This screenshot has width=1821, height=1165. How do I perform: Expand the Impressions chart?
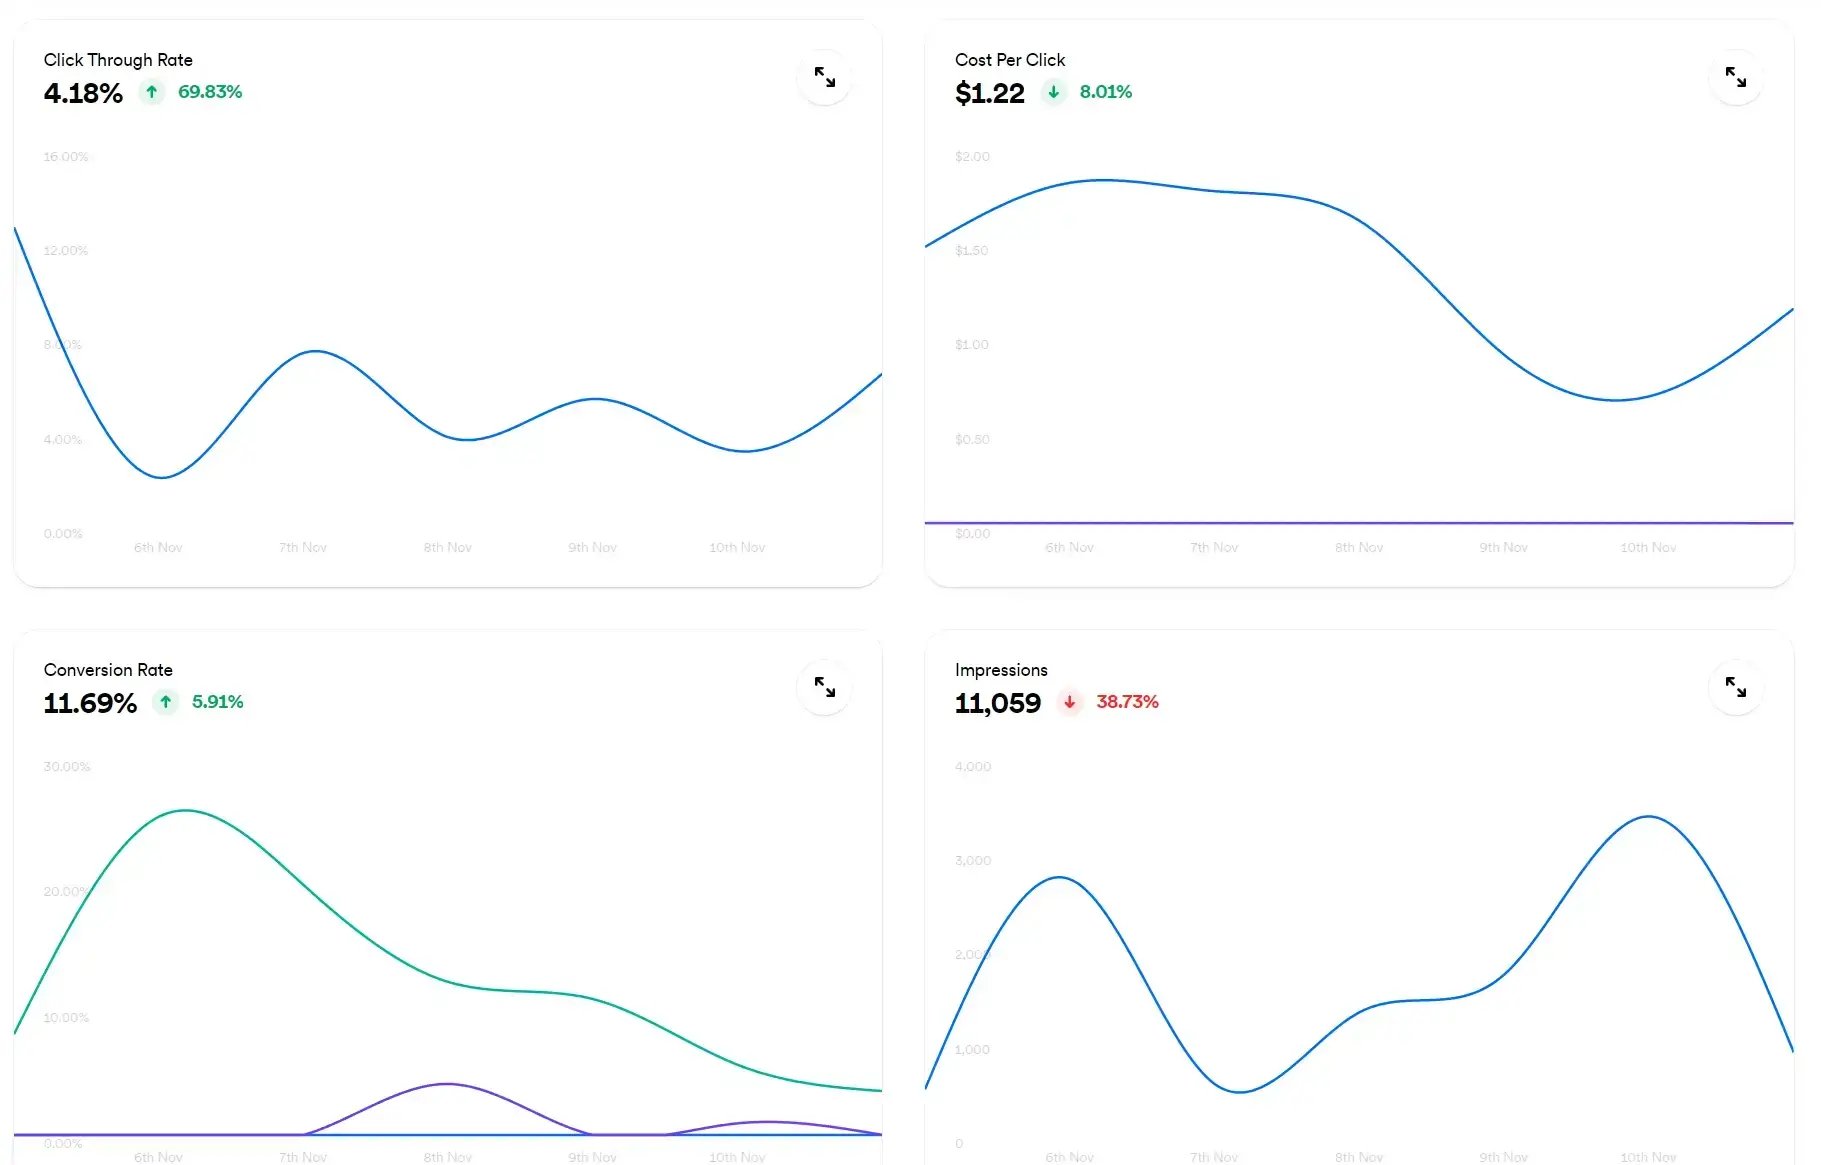[x=1735, y=687]
